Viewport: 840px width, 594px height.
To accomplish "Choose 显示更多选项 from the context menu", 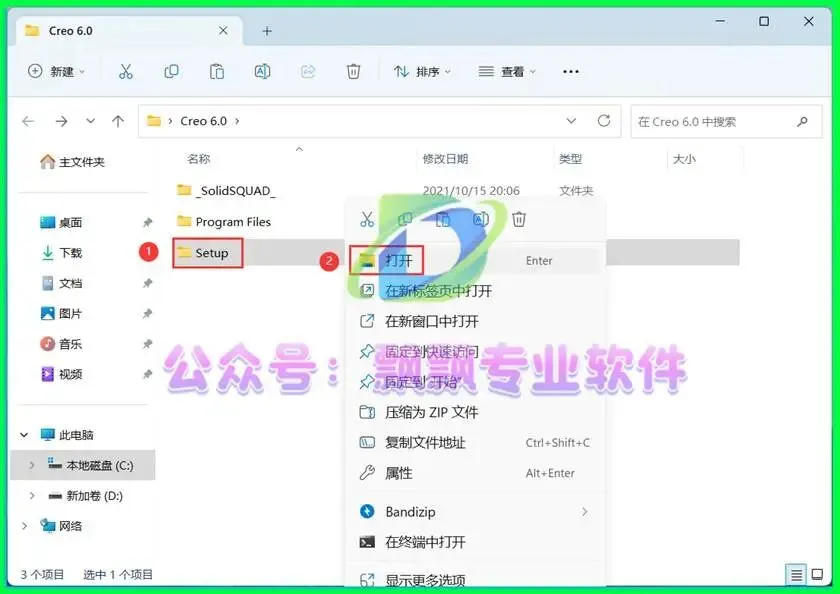I will (x=475, y=580).
